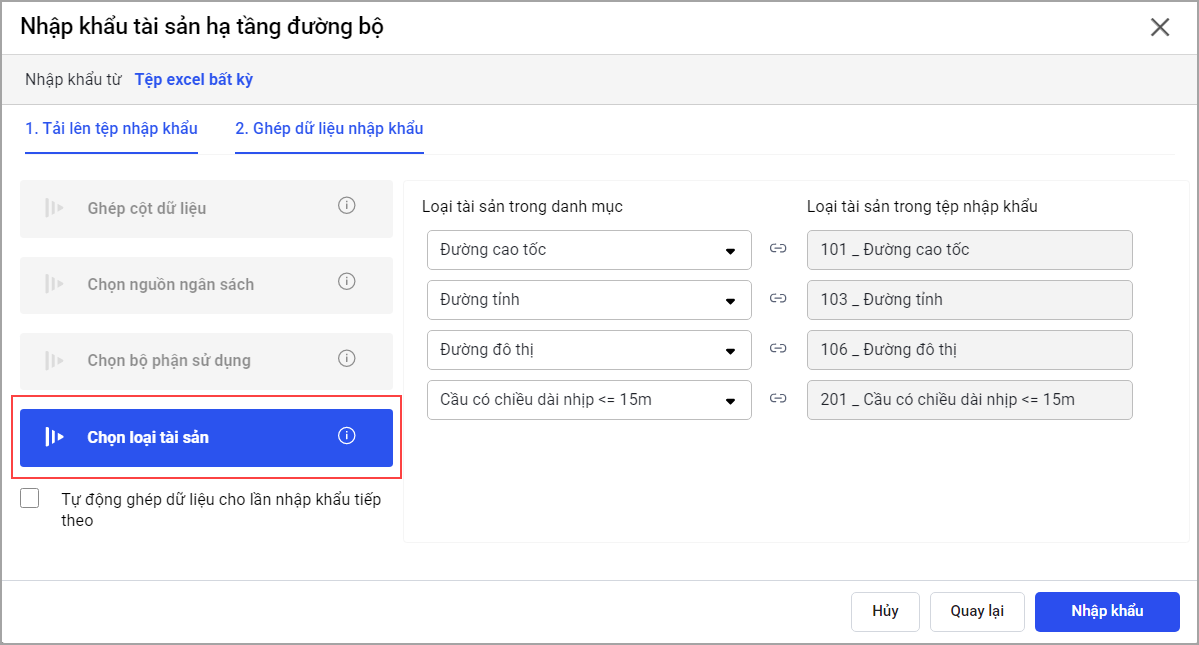Click link icon next to Cầu có chiều dài nhịp row
Screen dimensions: 1199x645
(x=778, y=399)
